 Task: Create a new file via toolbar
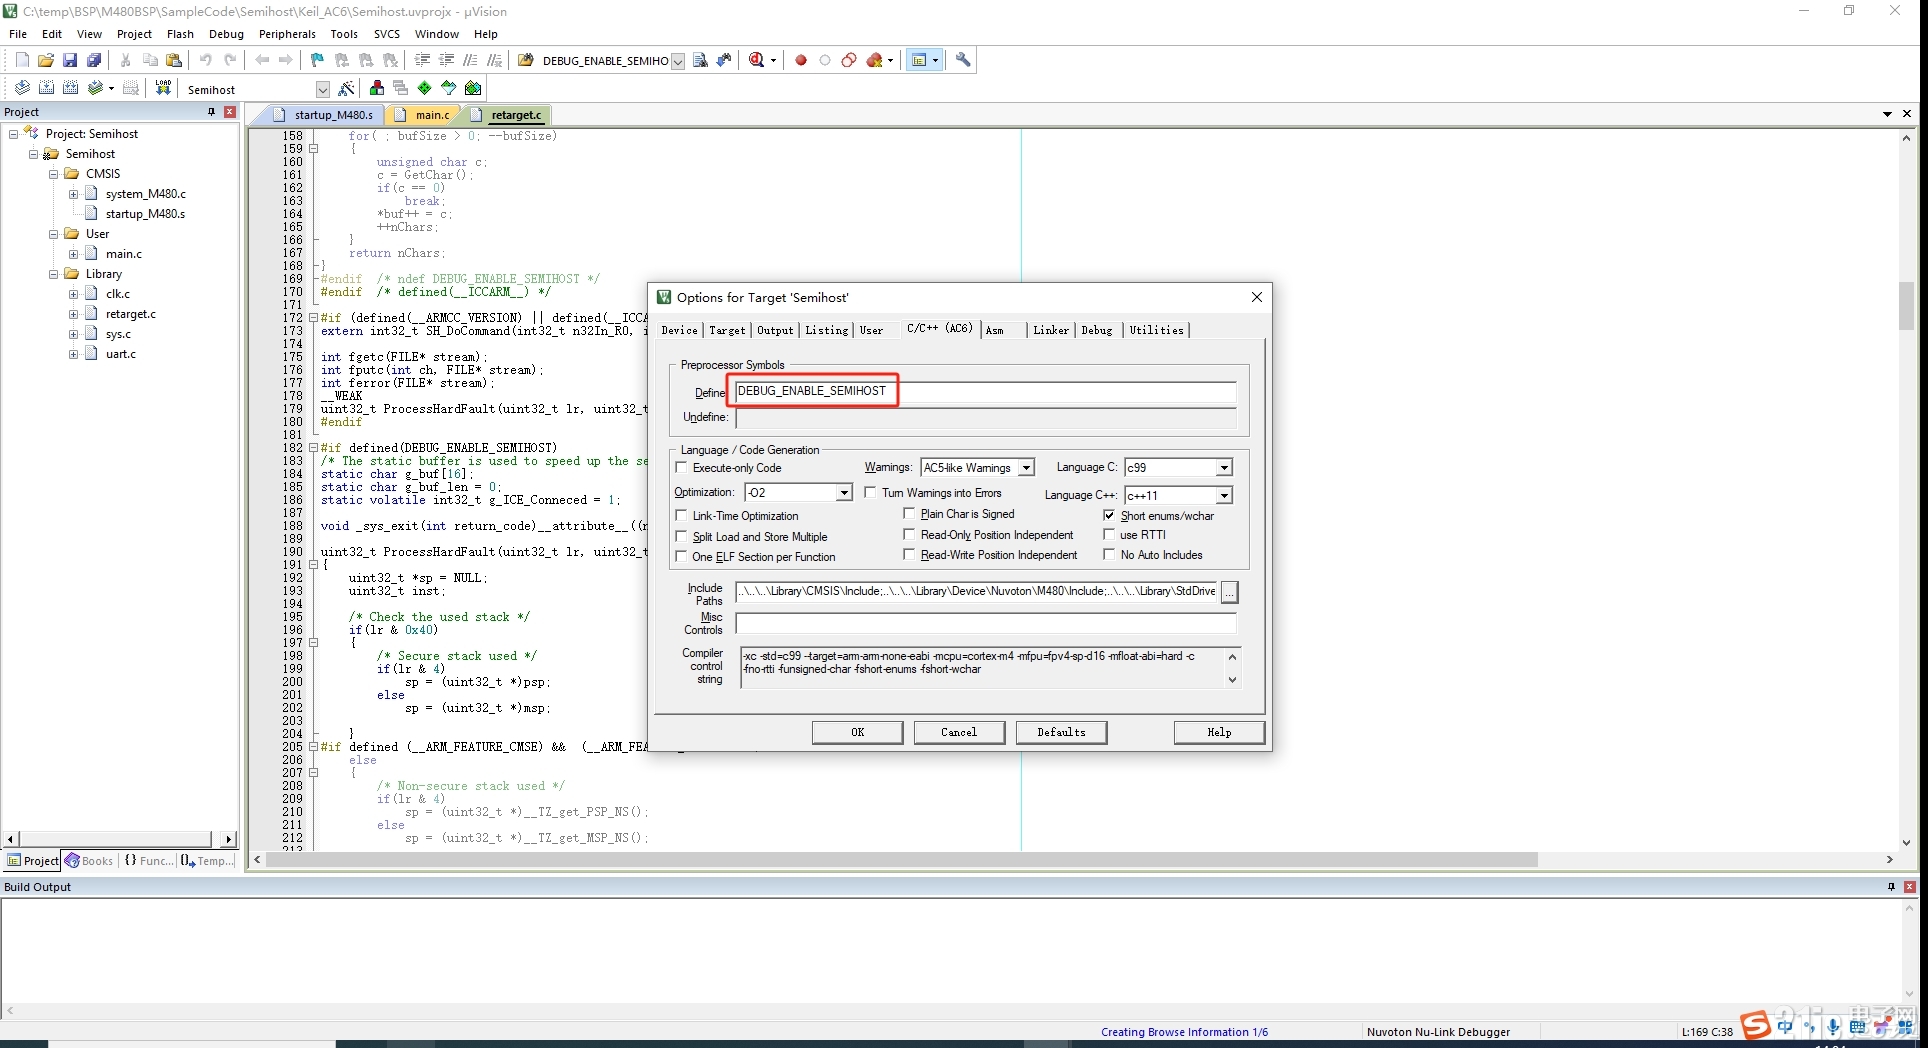[22, 60]
